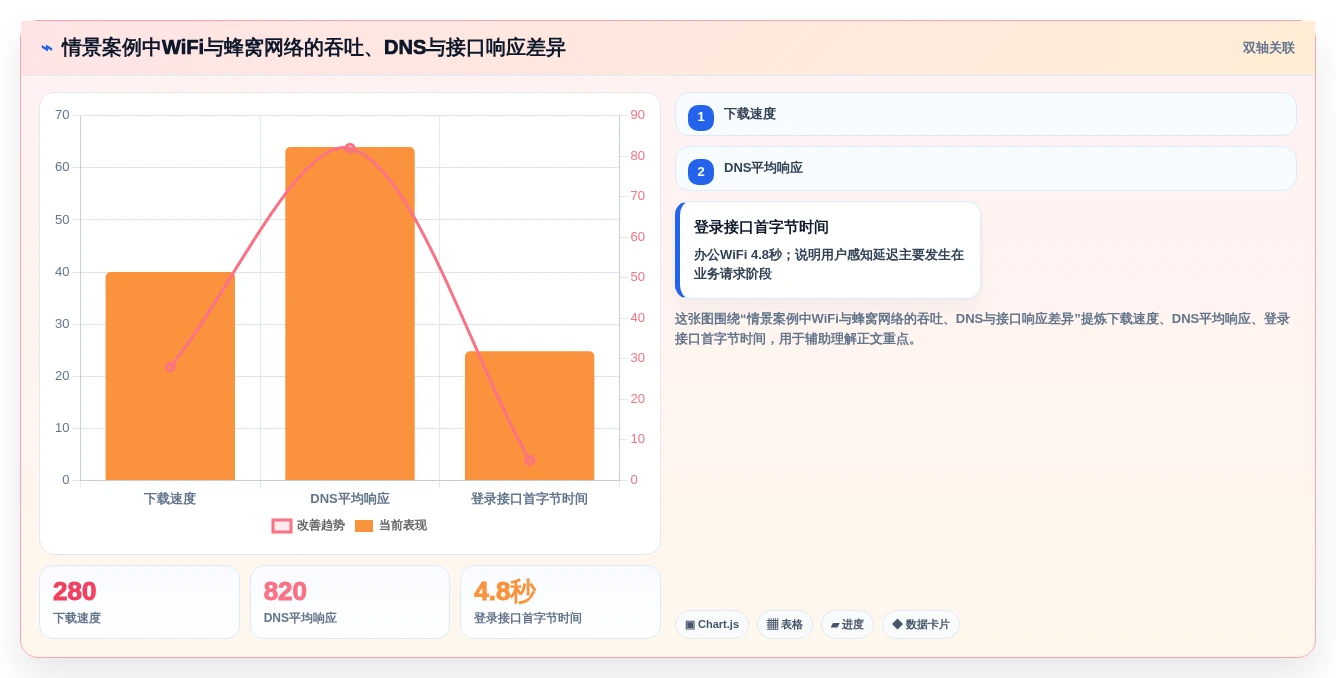Toggle the 改善趋势 legend entry
Screen dimensions: 1336x678
(308, 525)
